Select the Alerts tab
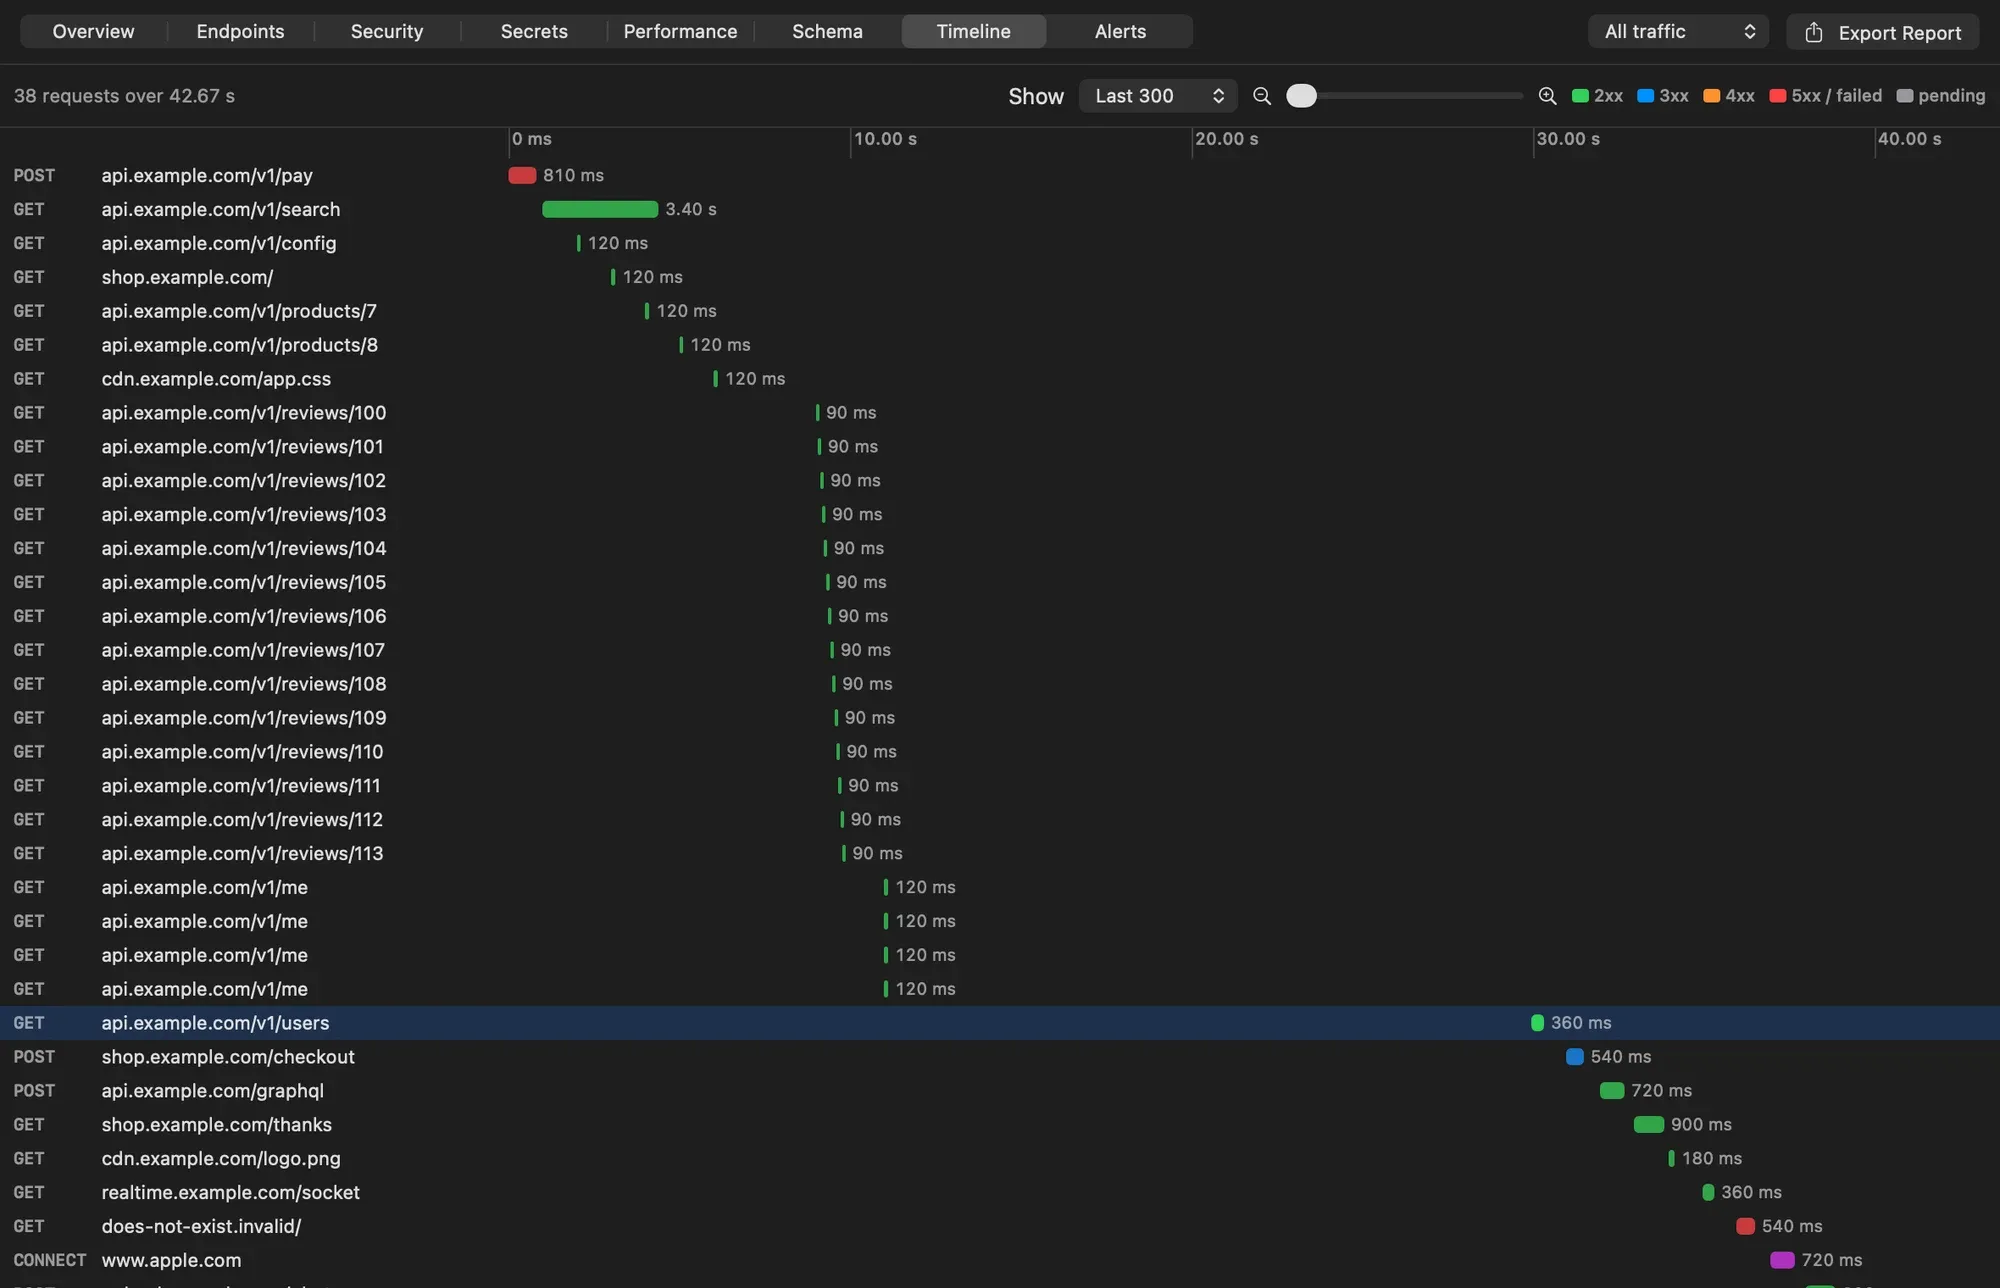 1120,31
